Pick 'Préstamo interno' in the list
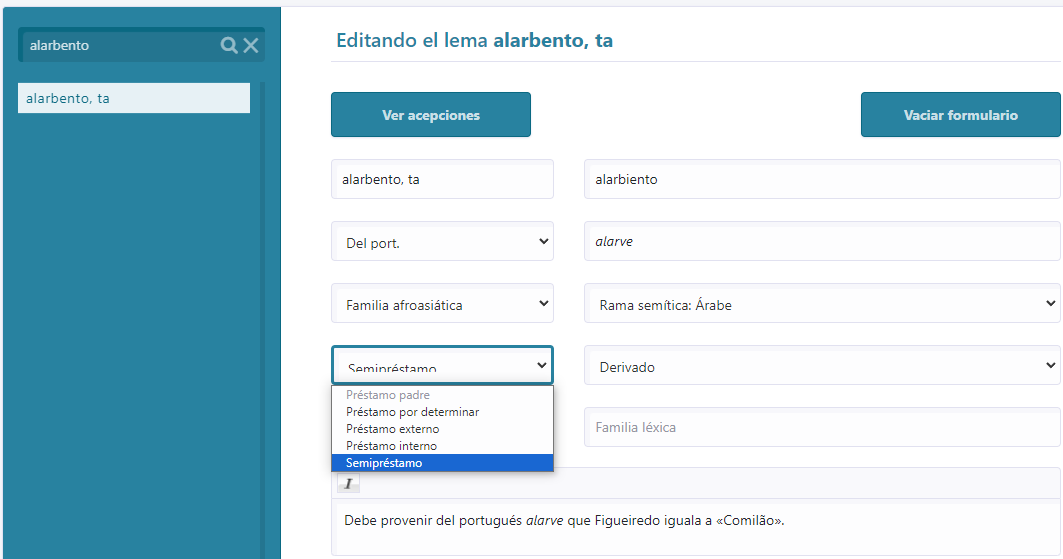This screenshot has width=1063, height=559. coord(391,446)
